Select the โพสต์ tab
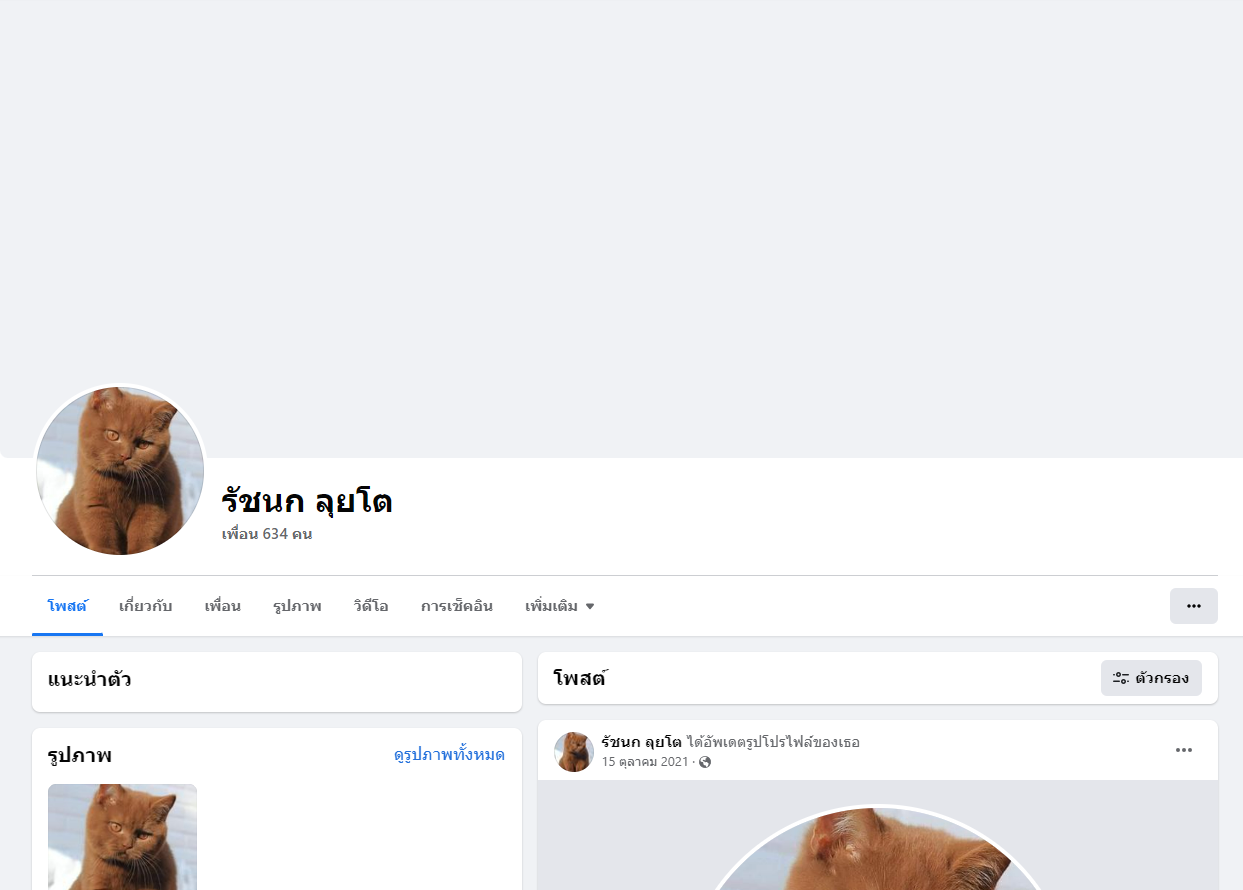The image size is (1243, 890). [x=67, y=606]
